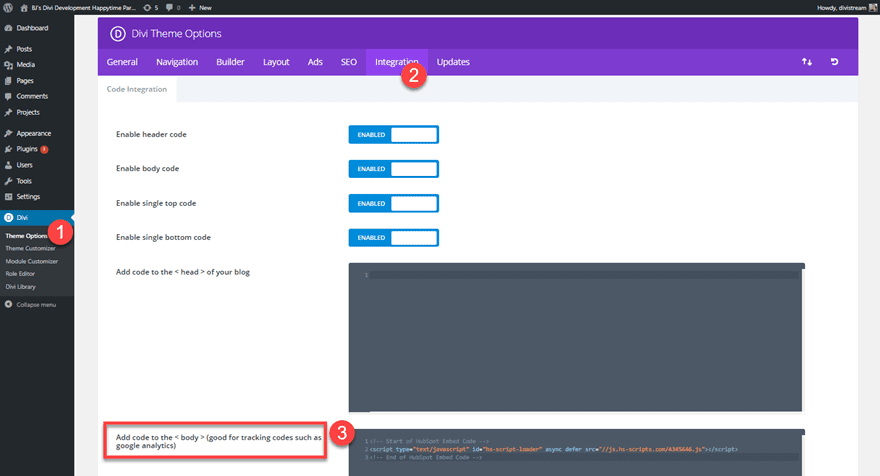Click the plus New content icon

tap(192, 8)
